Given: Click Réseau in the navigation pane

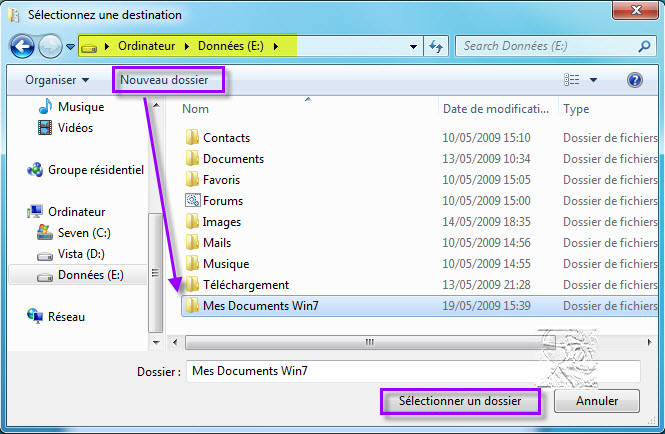Looking at the screenshot, I should coord(66,316).
